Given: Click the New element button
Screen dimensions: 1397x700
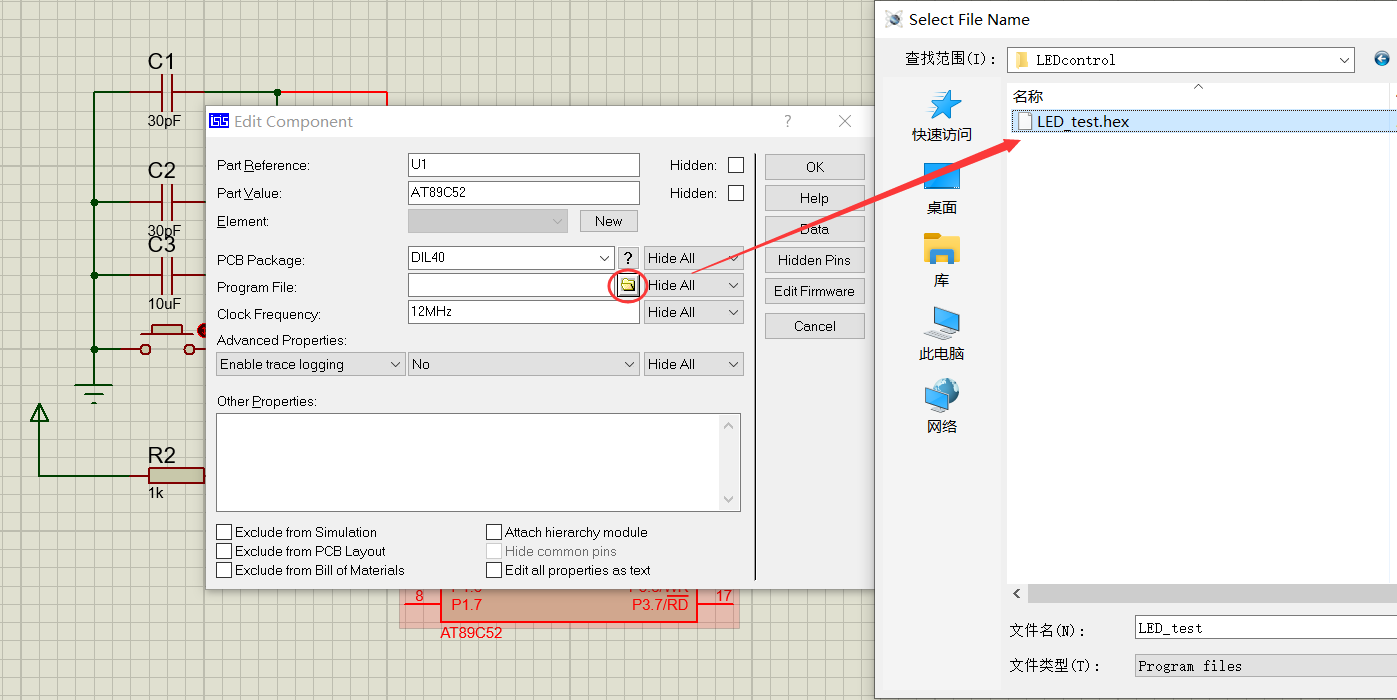Looking at the screenshot, I should pos(609,221).
